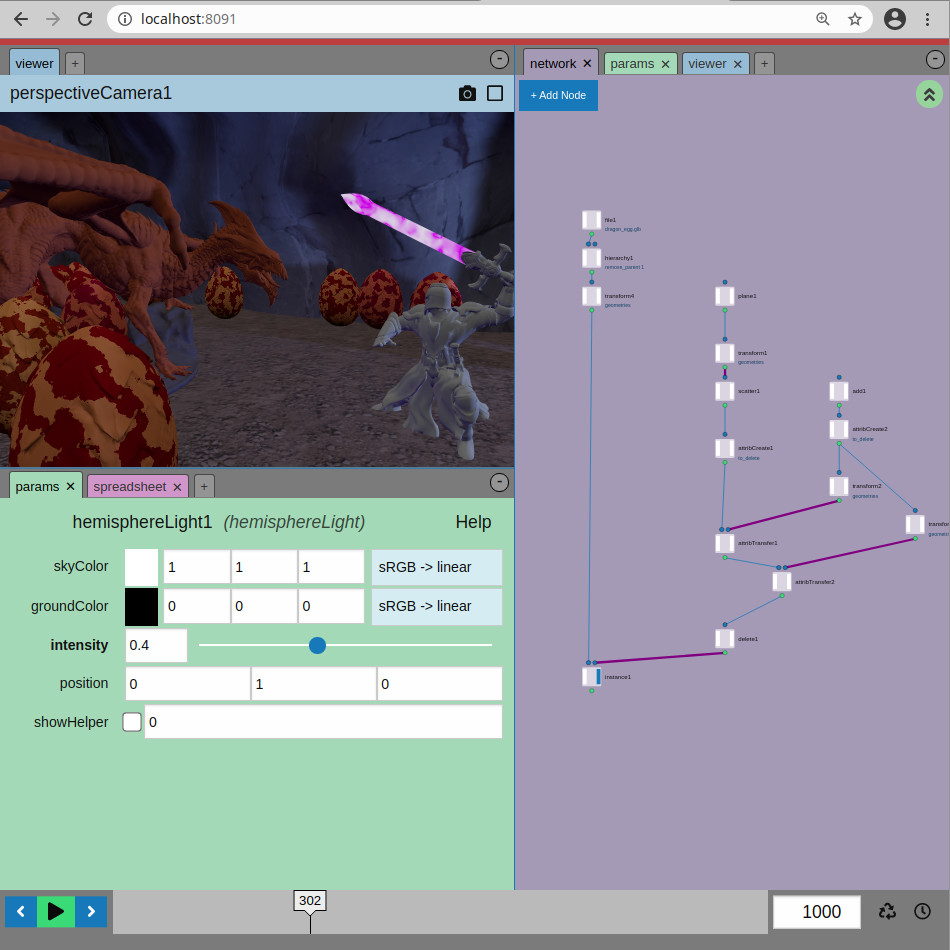This screenshot has width=950, height=950.
Task: Switch to the network tab
Action: click(x=553, y=64)
